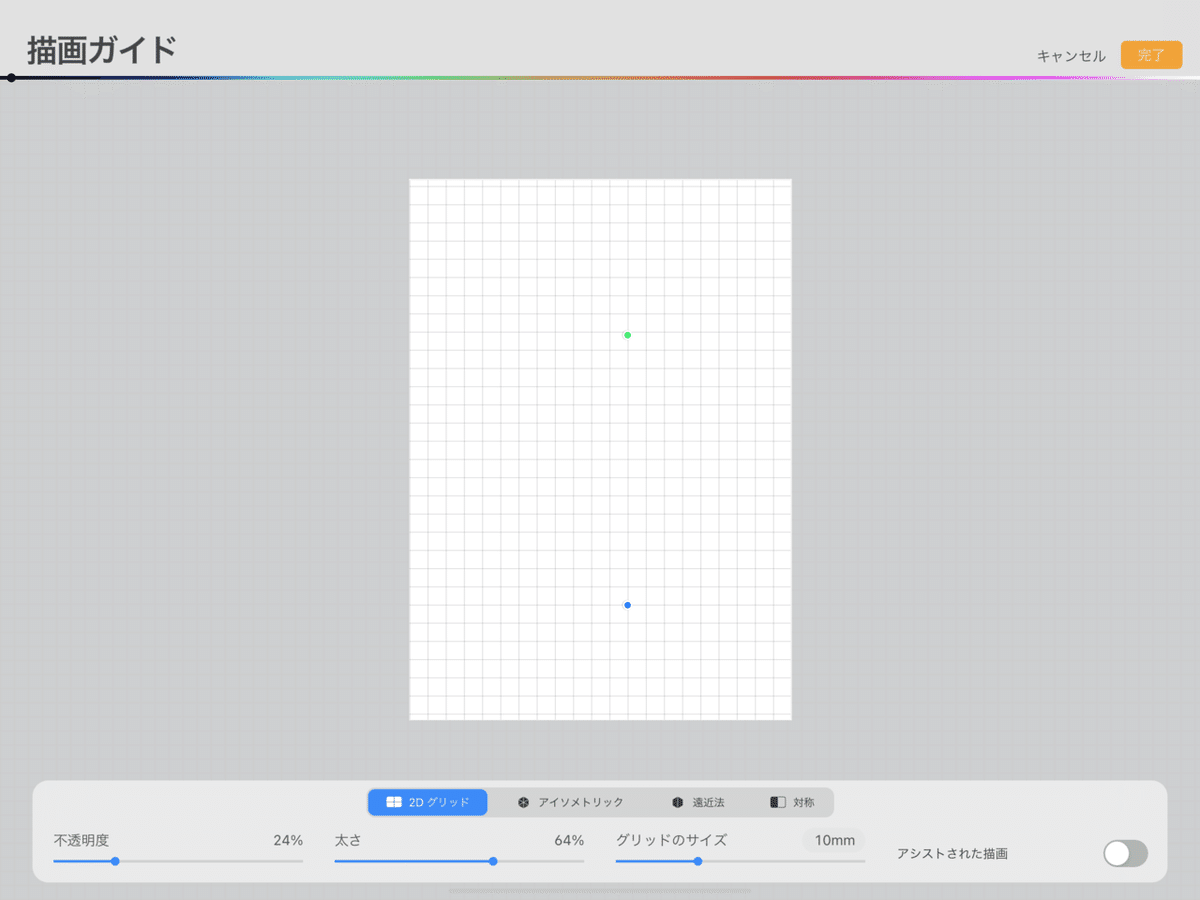Click the blue position node on the canvas
This screenshot has height=900, width=1200.
click(627, 604)
